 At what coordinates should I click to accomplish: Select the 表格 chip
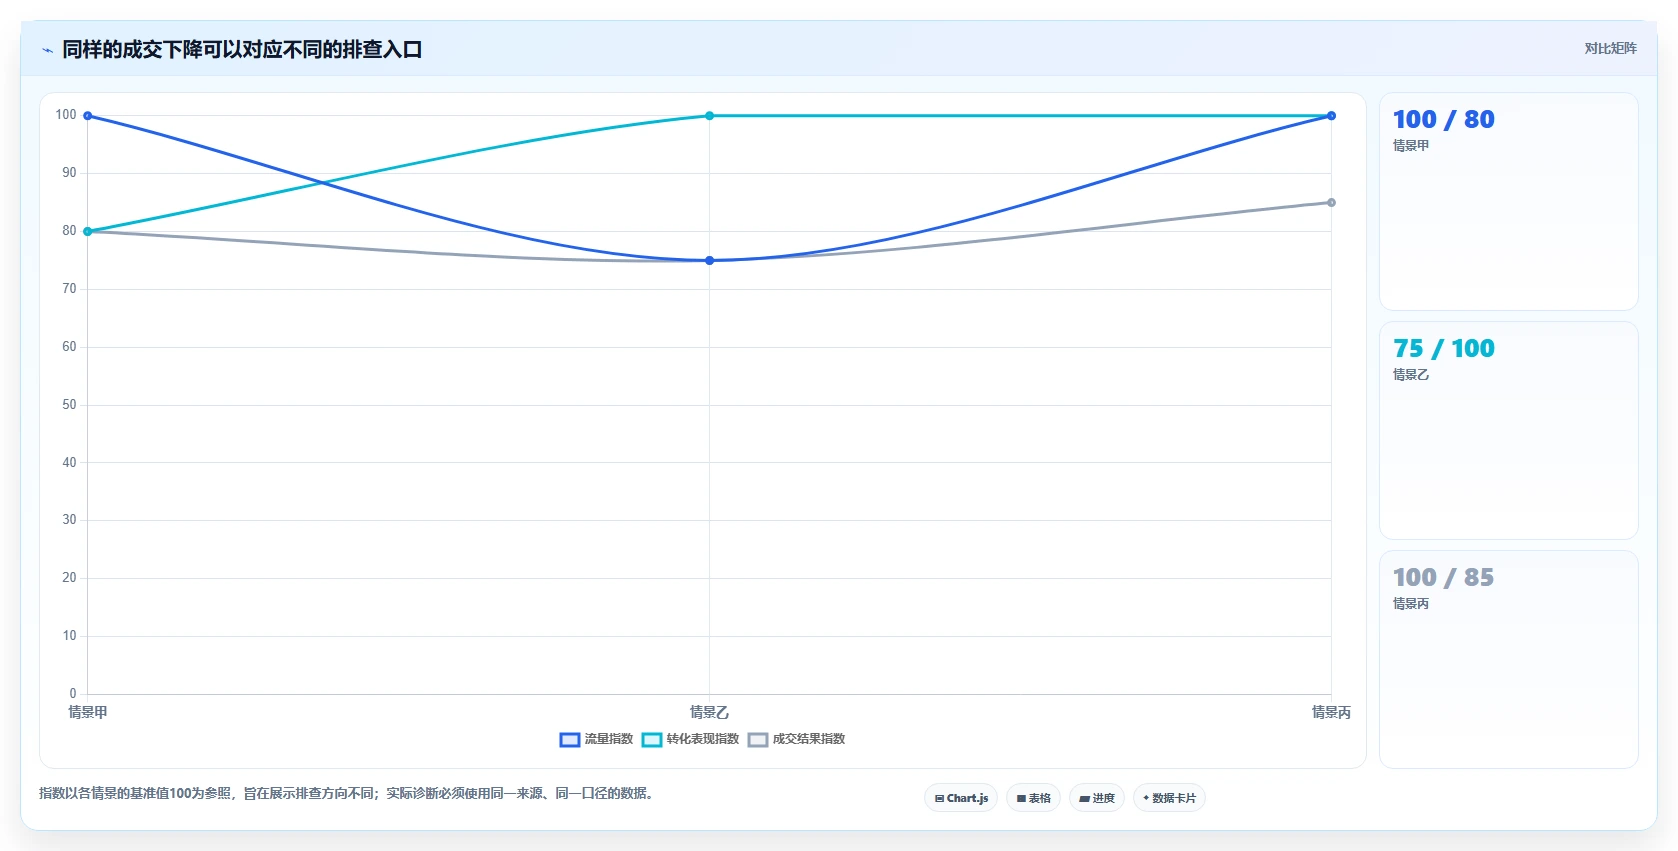click(1033, 798)
